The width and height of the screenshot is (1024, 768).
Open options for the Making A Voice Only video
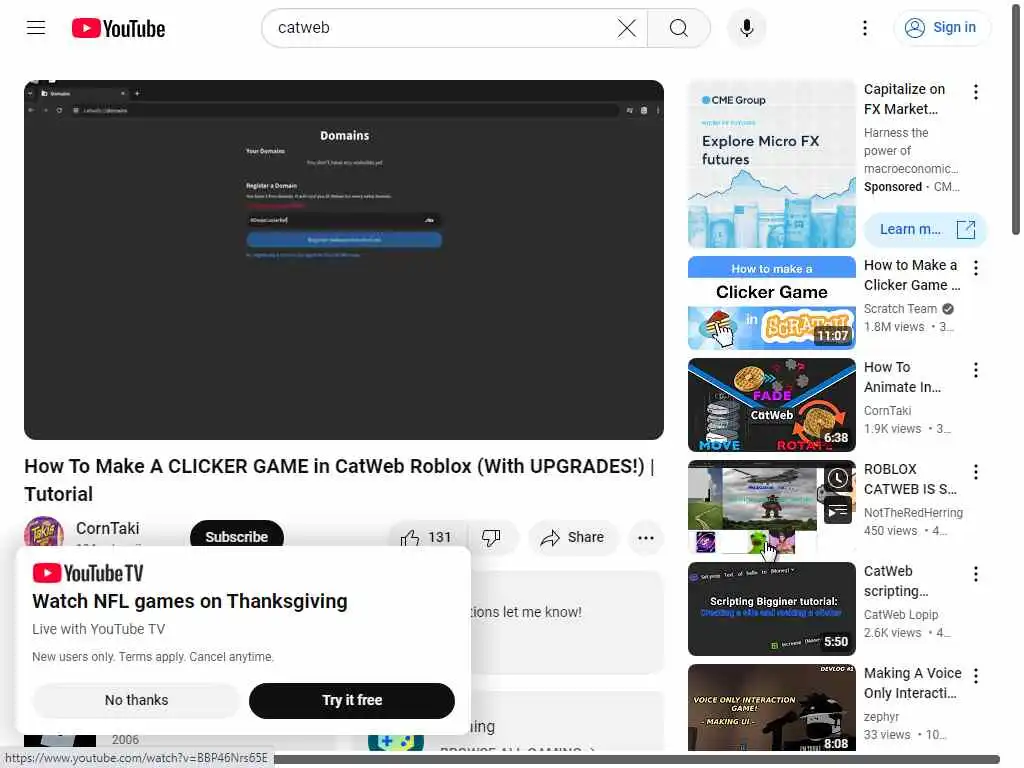click(x=976, y=675)
